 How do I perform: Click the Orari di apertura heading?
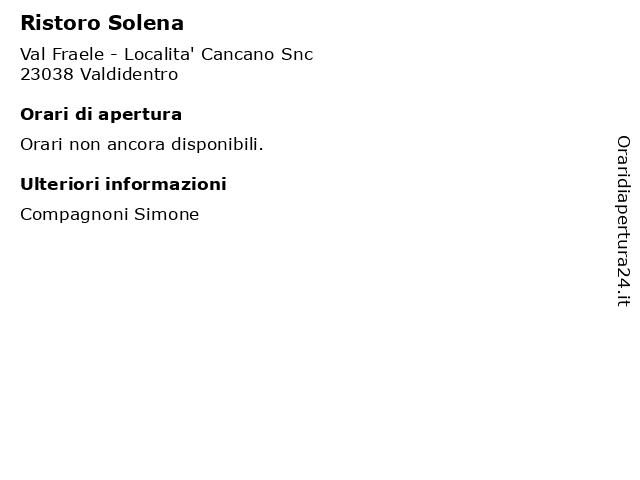pos(101,114)
